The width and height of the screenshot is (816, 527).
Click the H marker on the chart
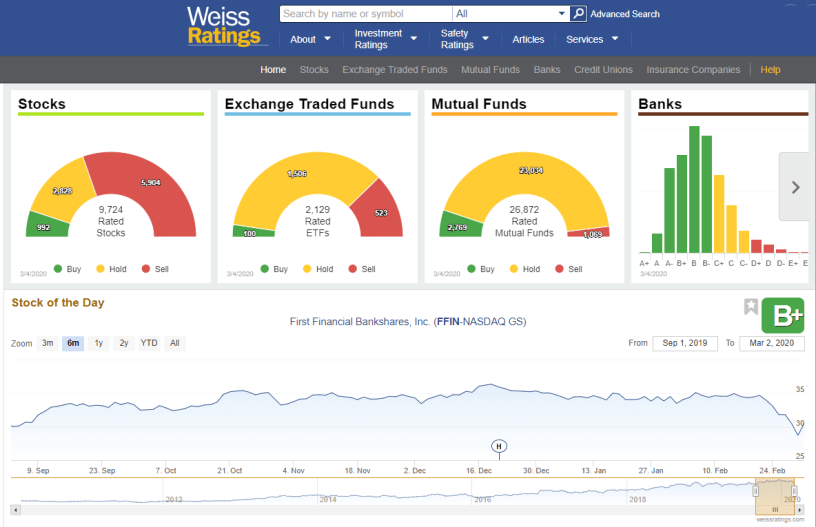(499, 446)
